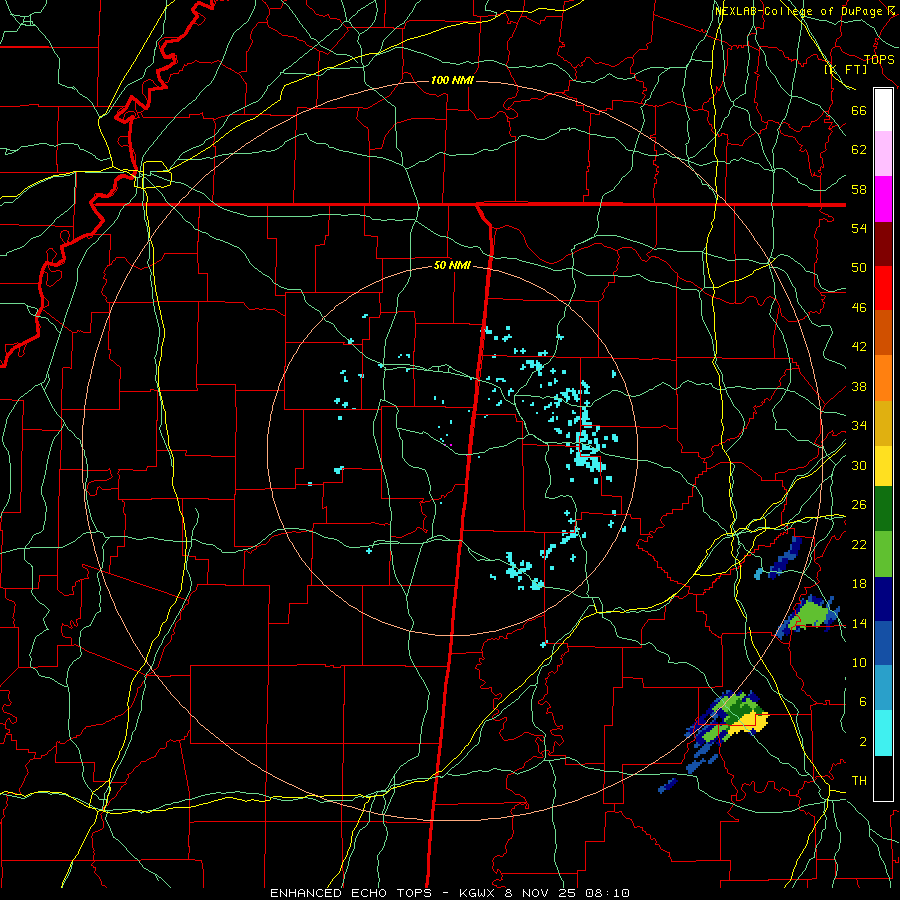Click the 66 value on the legend scale
The width and height of the screenshot is (900, 900).
click(x=859, y=110)
